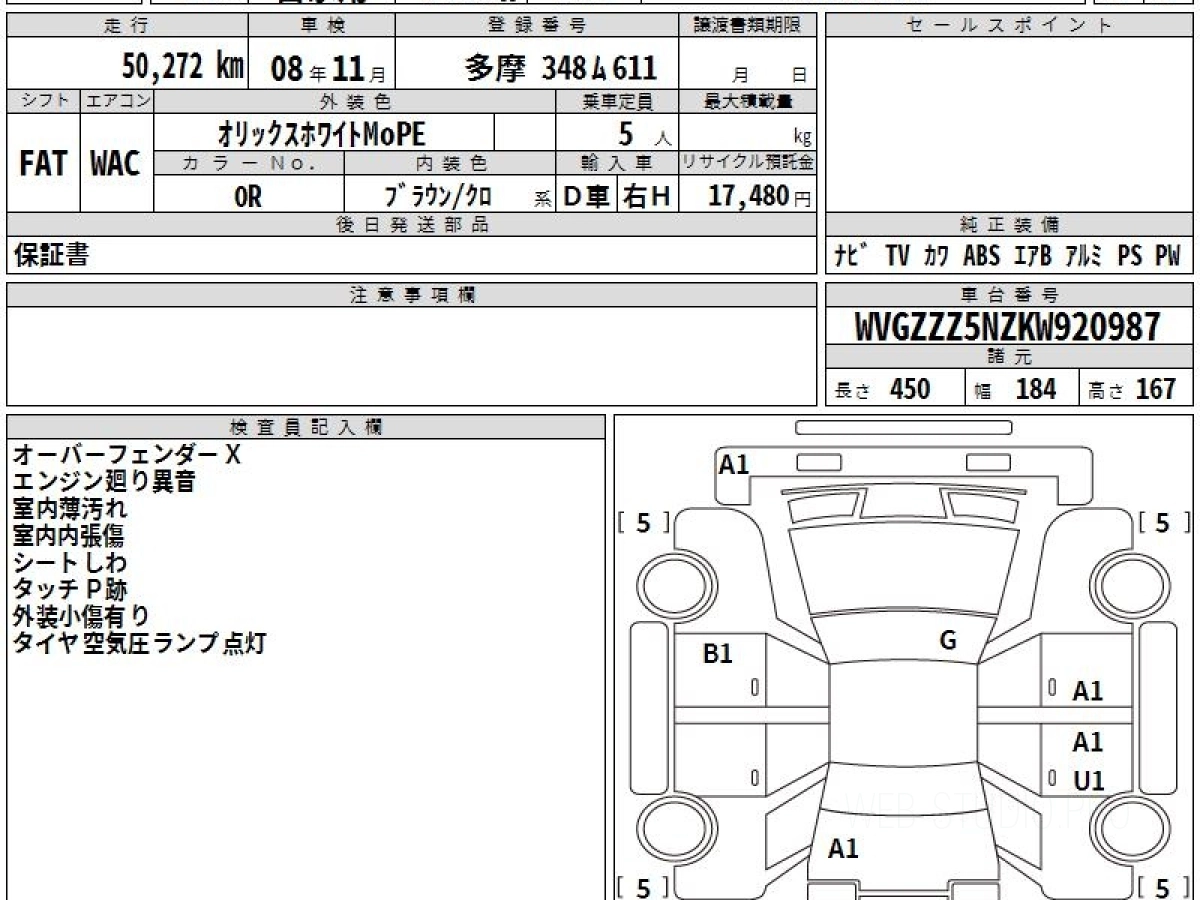Select the WAC air conditioner cell
The image size is (1200, 900).
pyautogui.click(x=116, y=164)
